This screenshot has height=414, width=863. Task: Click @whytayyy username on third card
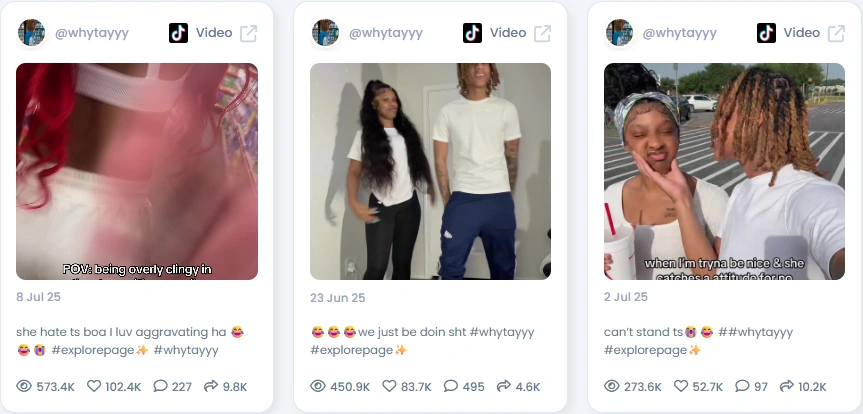pyautogui.click(x=680, y=33)
